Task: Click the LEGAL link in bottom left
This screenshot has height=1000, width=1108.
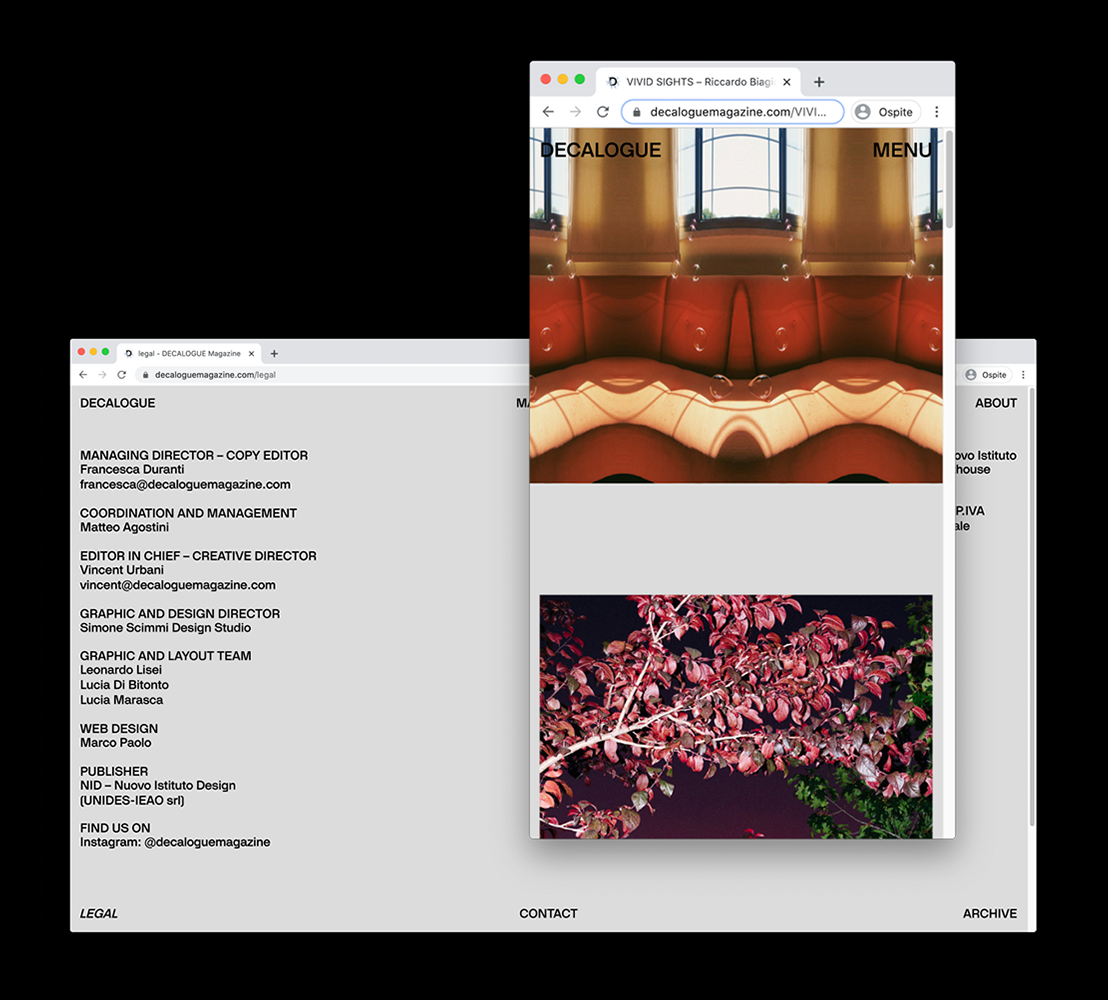Action: coord(99,913)
